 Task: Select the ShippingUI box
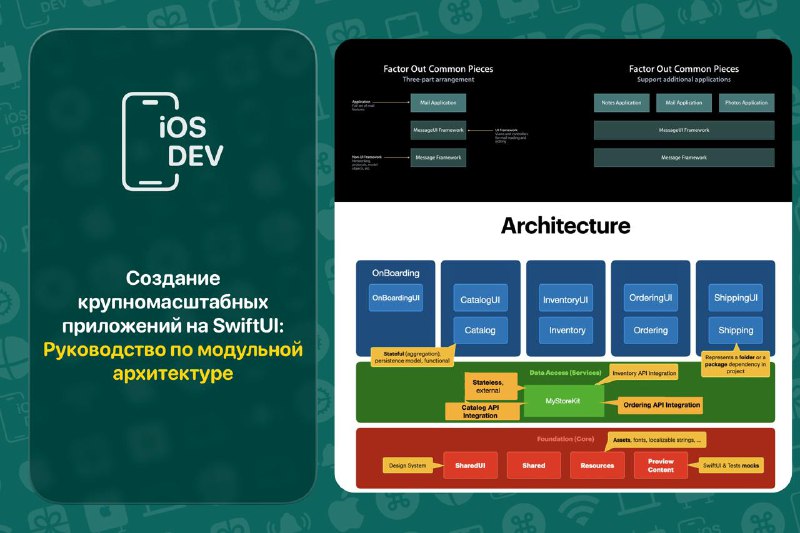click(x=736, y=298)
